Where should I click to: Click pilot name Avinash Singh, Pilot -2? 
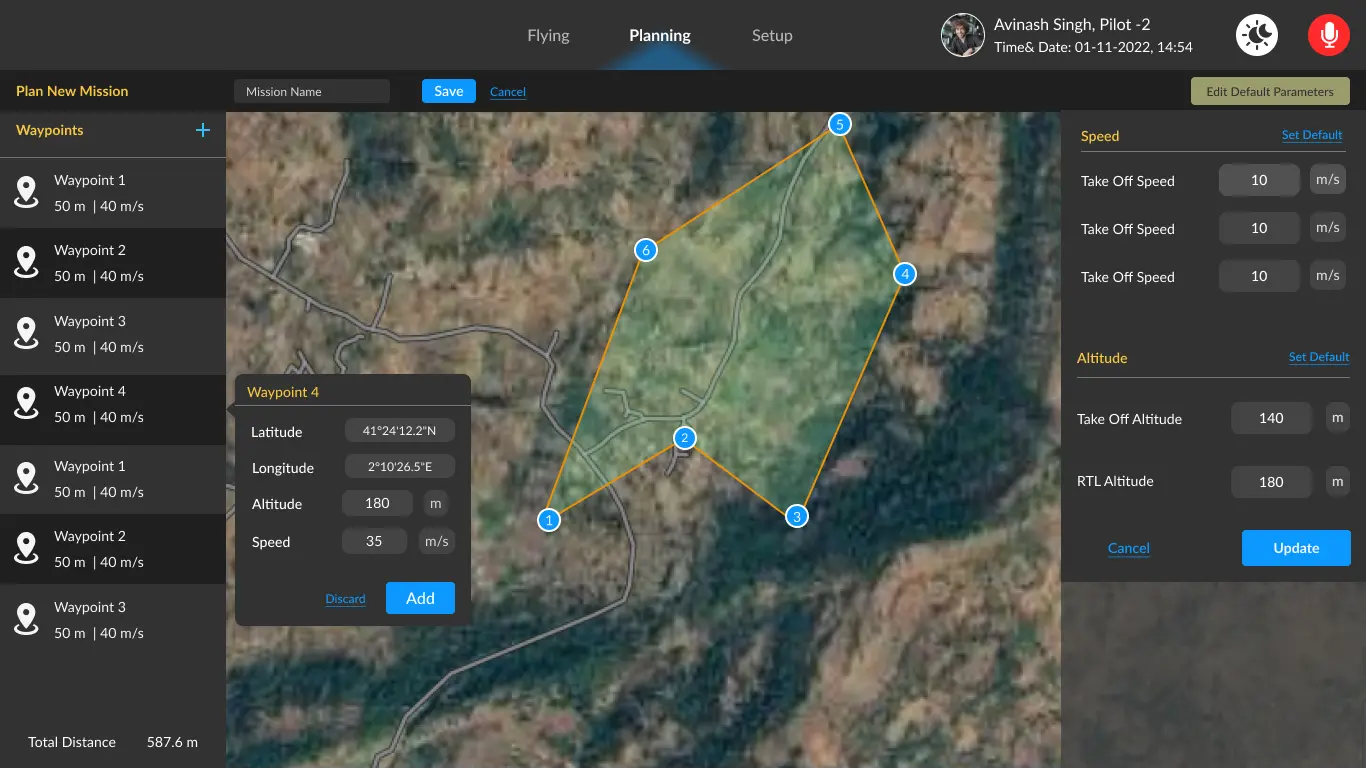pos(1072,25)
